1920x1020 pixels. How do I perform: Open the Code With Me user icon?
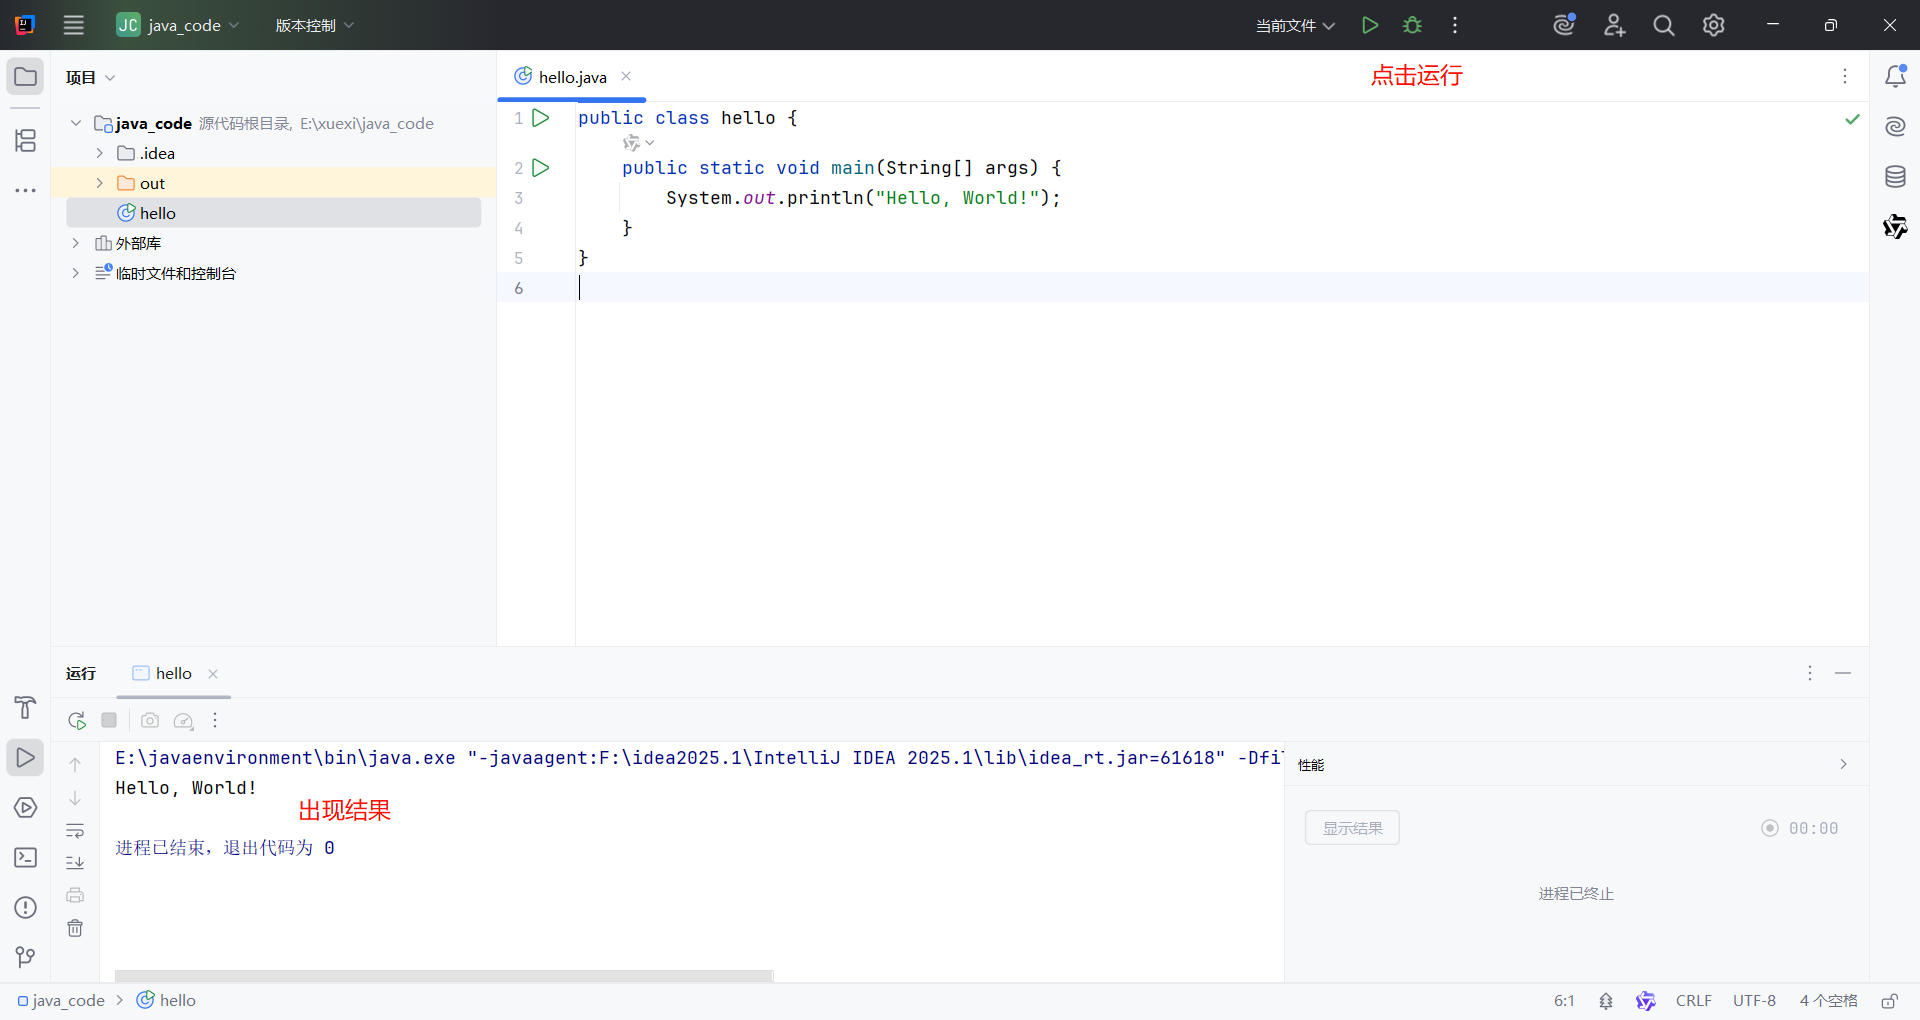click(x=1614, y=25)
